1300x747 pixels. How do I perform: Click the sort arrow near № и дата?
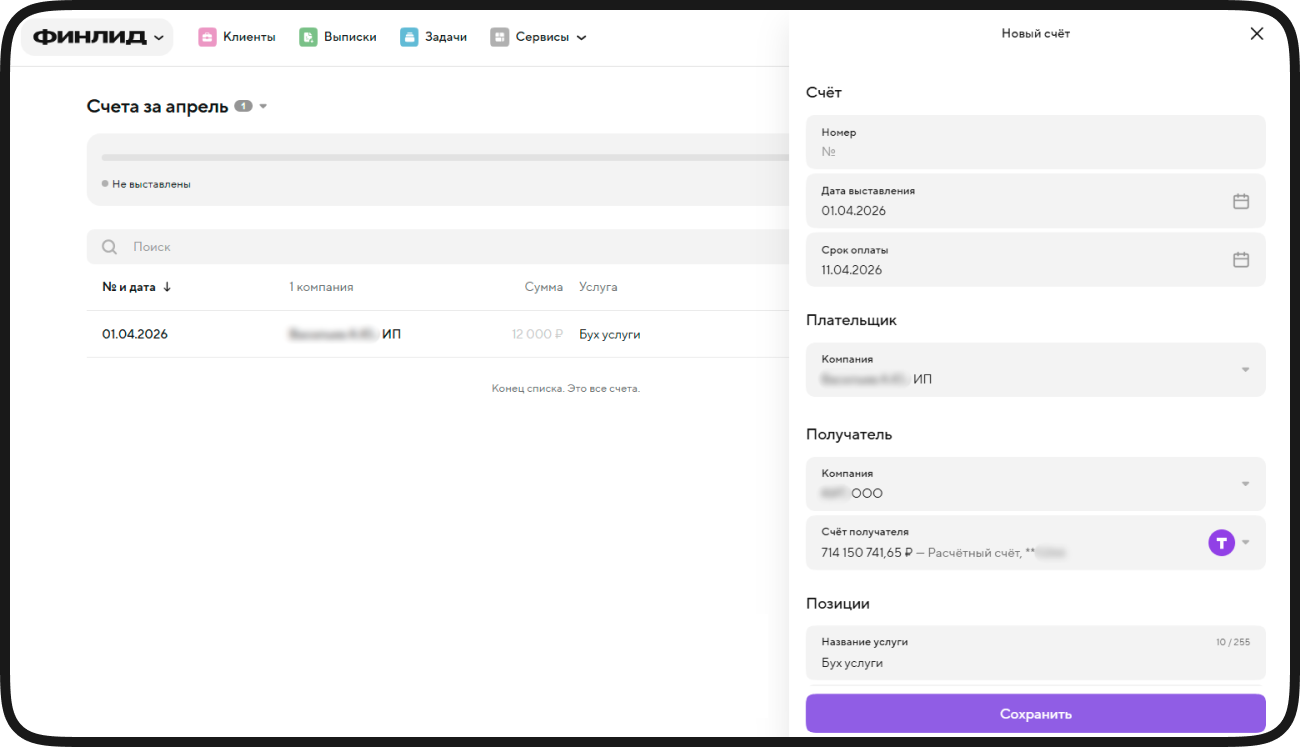pos(167,287)
